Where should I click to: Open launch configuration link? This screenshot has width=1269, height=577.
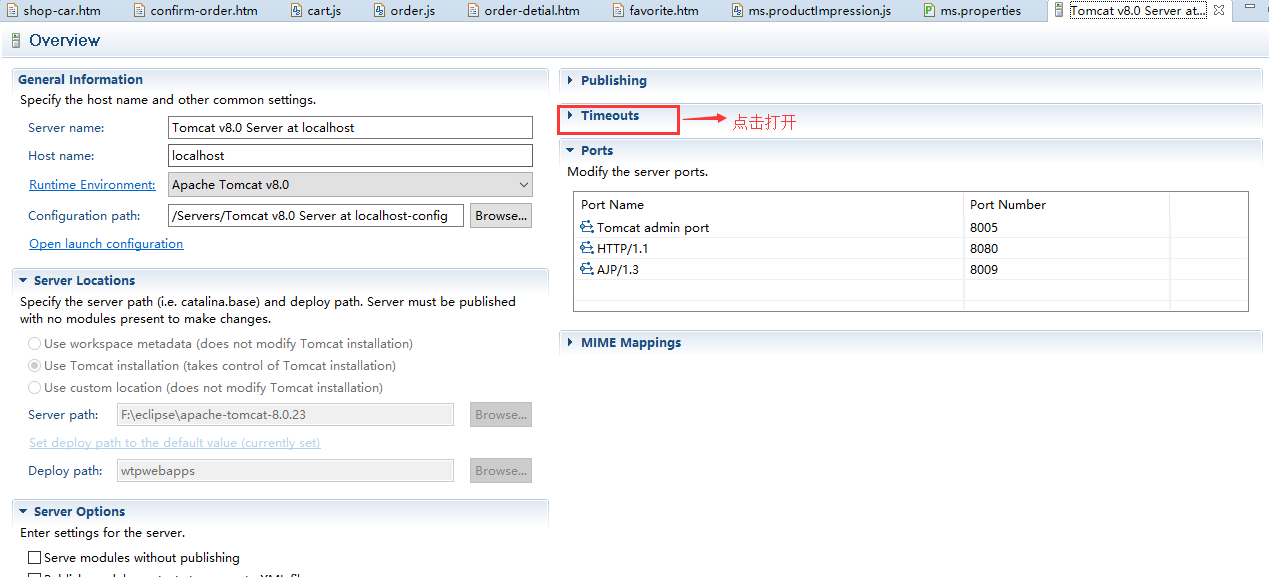106,243
